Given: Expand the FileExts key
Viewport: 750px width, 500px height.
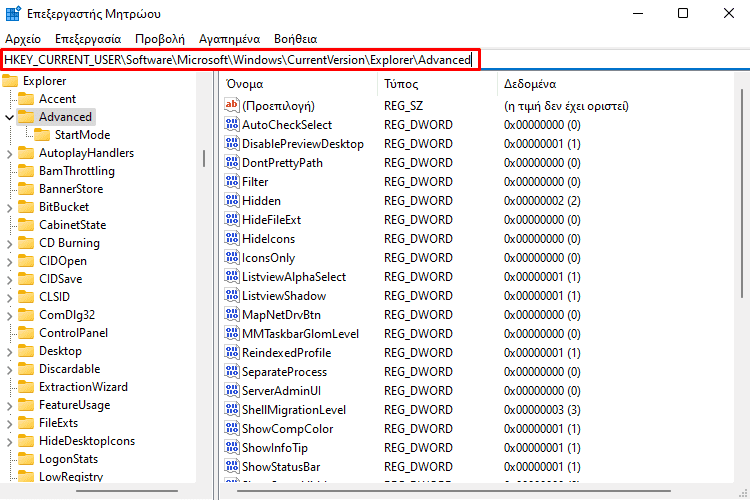Looking at the screenshot, I should [x=9, y=423].
